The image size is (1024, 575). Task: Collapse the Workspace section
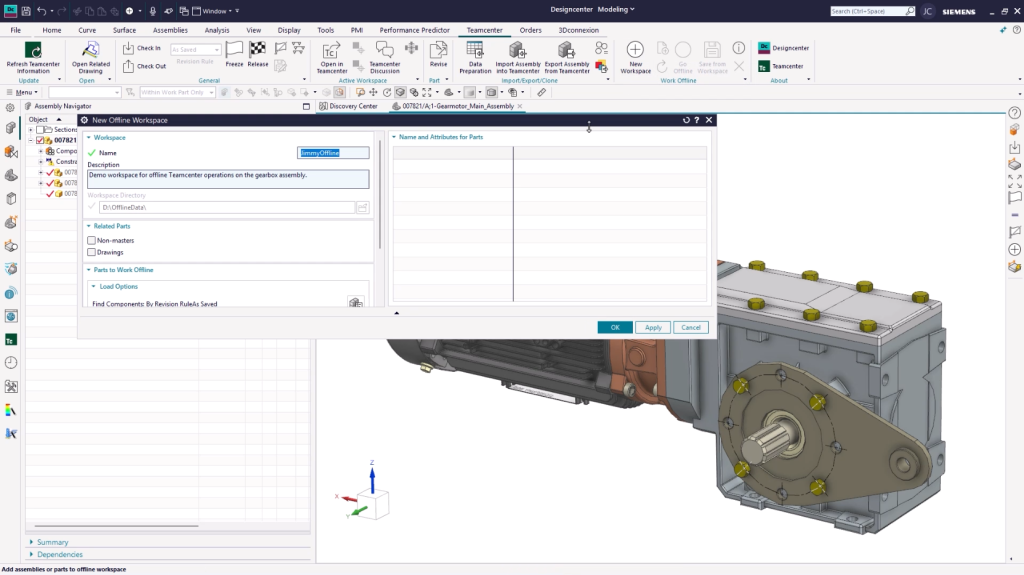point(89,138)
